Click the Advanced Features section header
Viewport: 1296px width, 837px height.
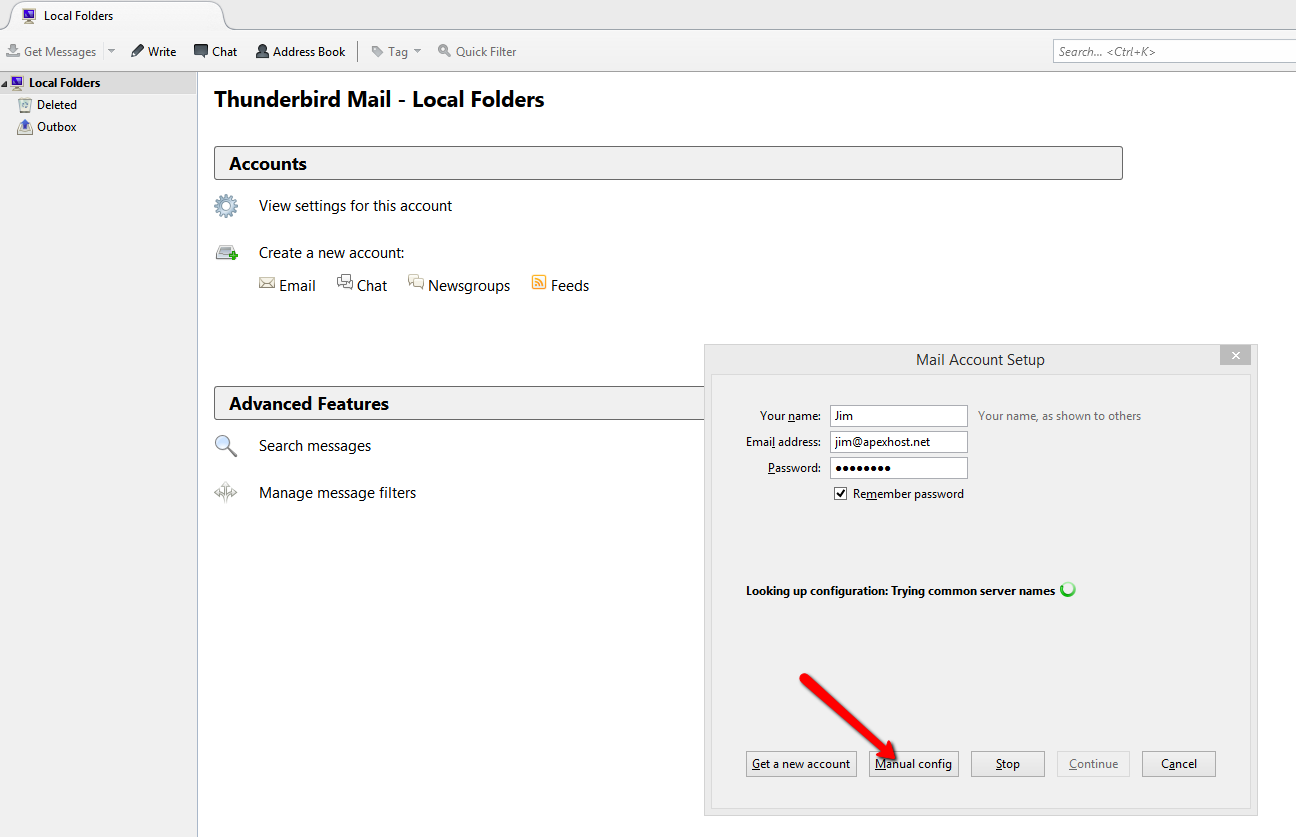pyautogui.click(x=460, y=404)
